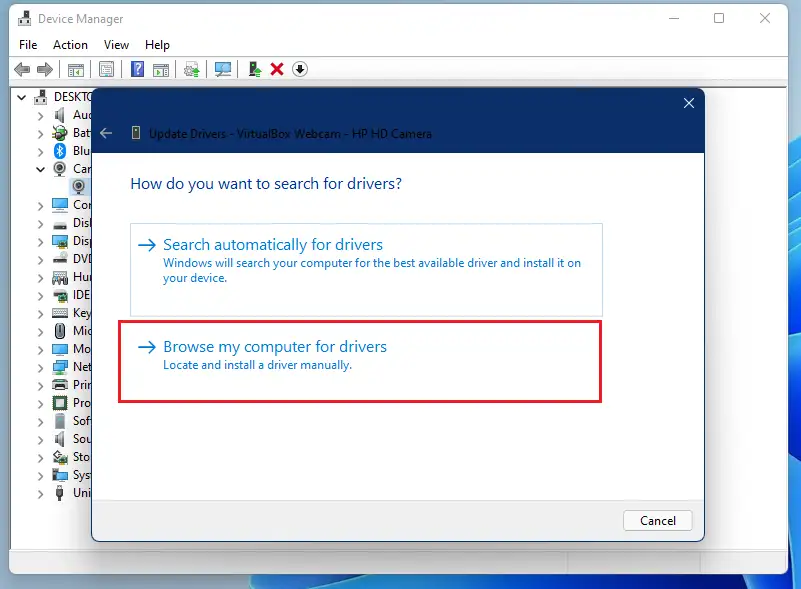Click the 'How do you want to search for drivers?' heading

[x=266, y=183]
